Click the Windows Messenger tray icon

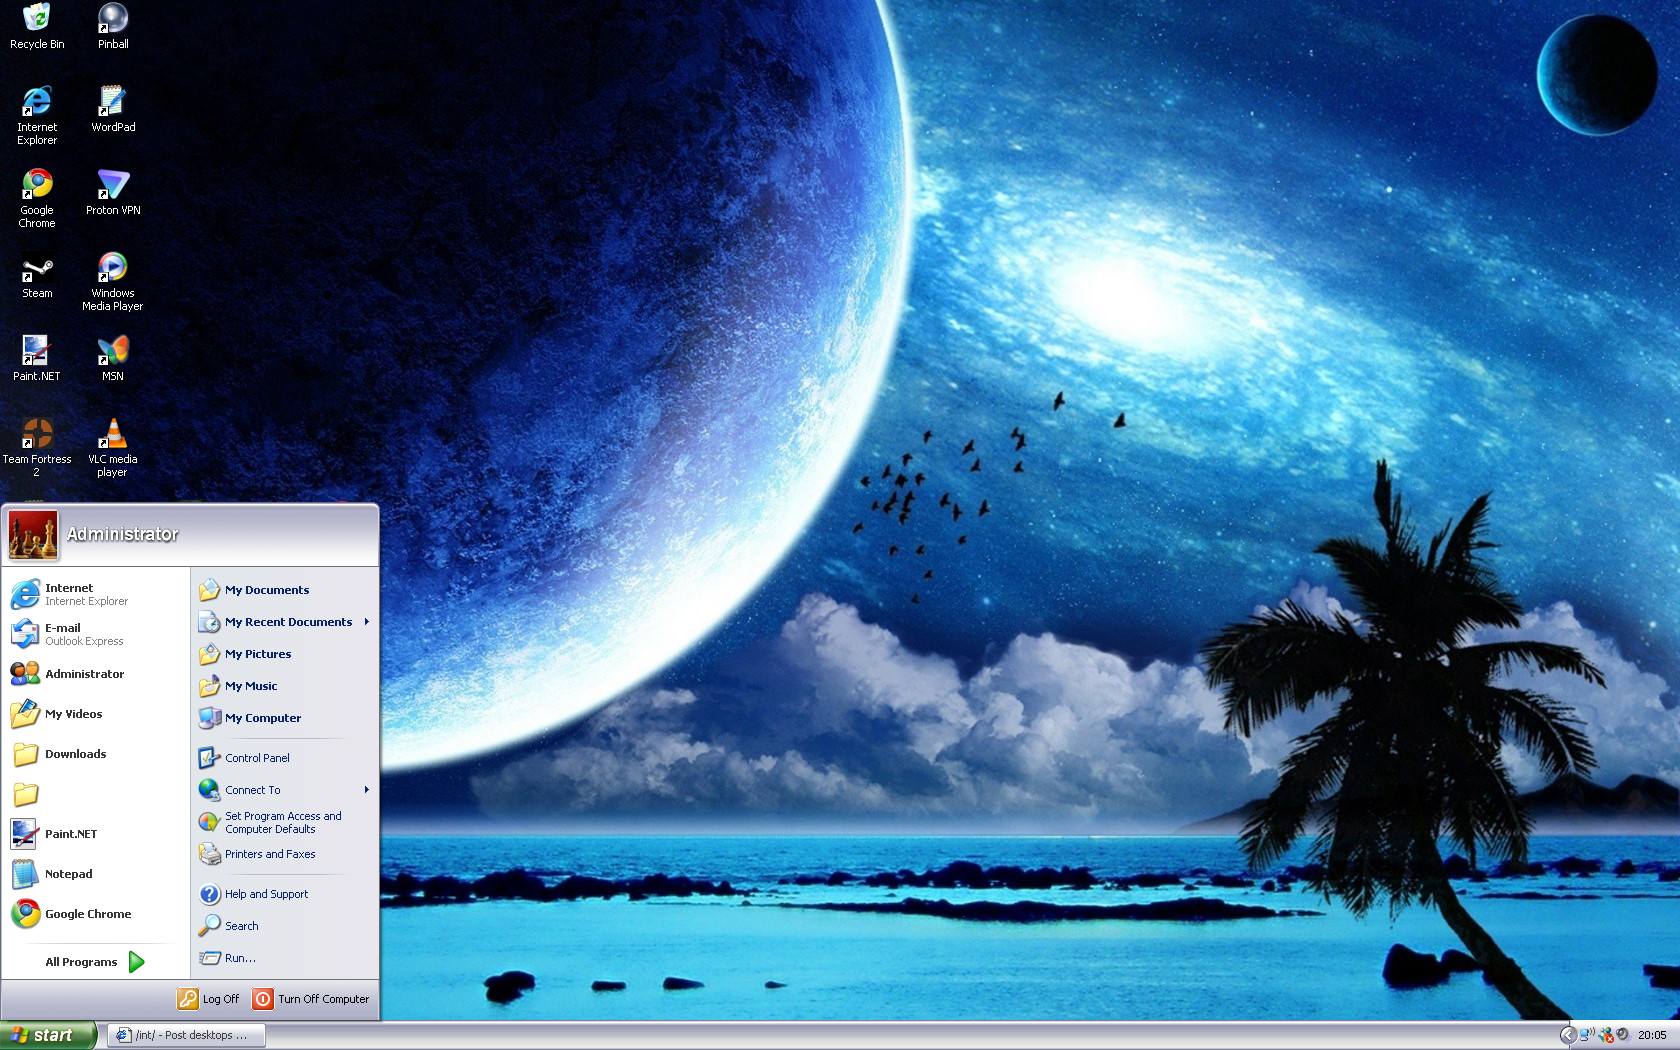tap(1606, 1035)
